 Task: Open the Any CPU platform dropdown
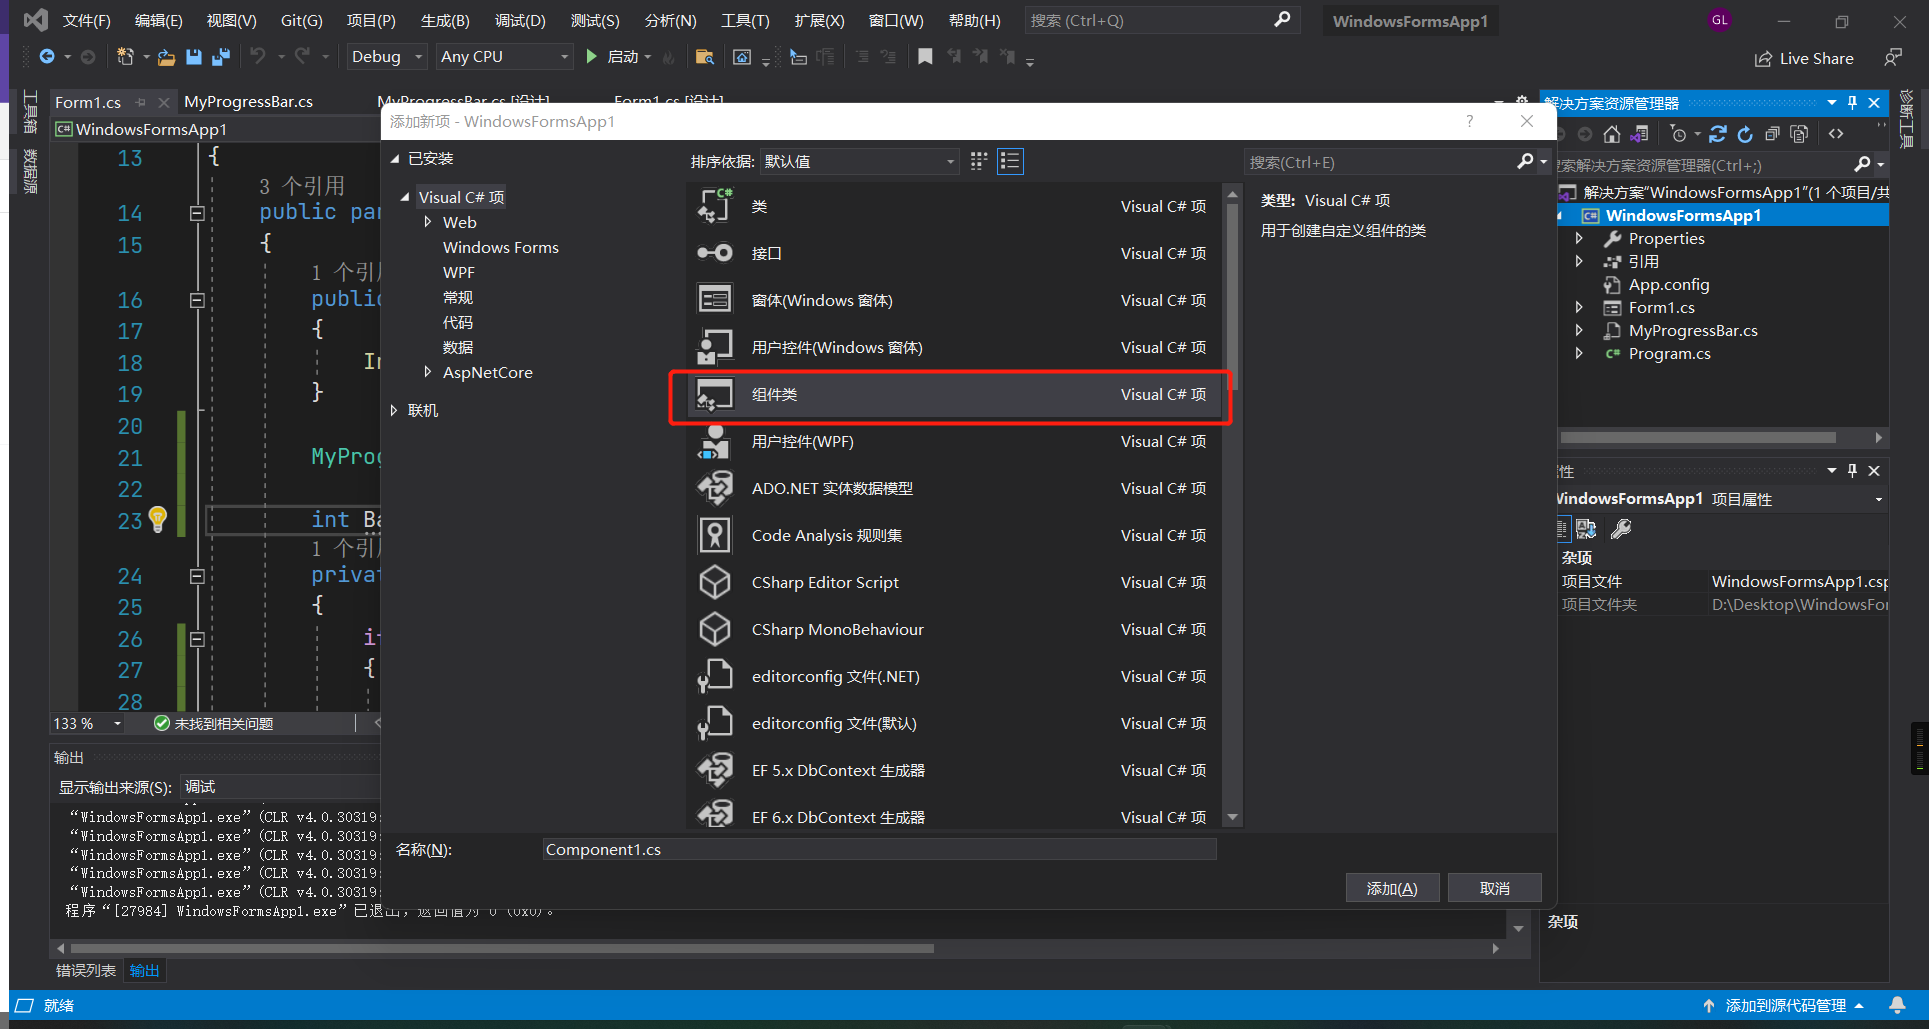(x=505, y=57)
